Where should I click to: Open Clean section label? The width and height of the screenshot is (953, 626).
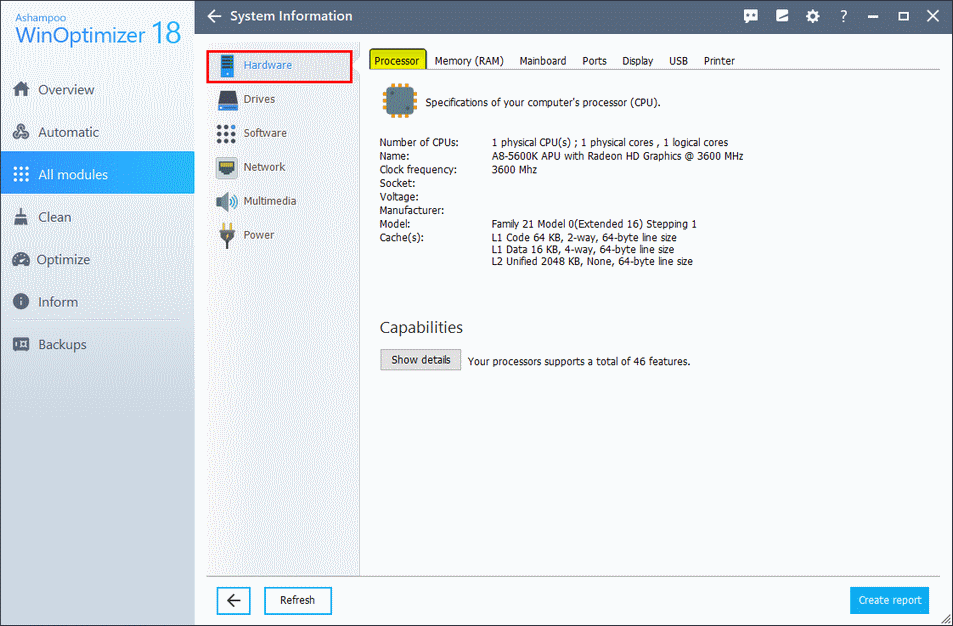point(55,218)
